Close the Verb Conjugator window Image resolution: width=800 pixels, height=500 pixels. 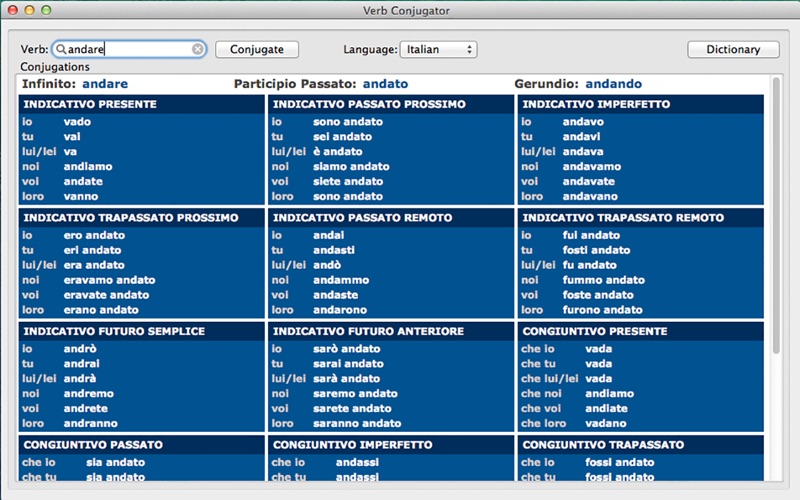click(x=13, y=10)
